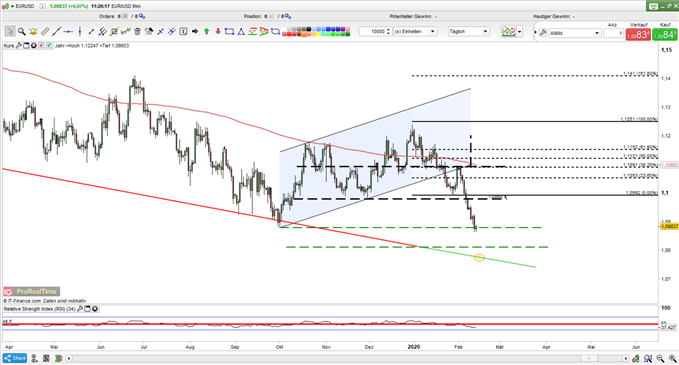Insert a text annotation box
679x365 pixels.
tap(183, 32)
